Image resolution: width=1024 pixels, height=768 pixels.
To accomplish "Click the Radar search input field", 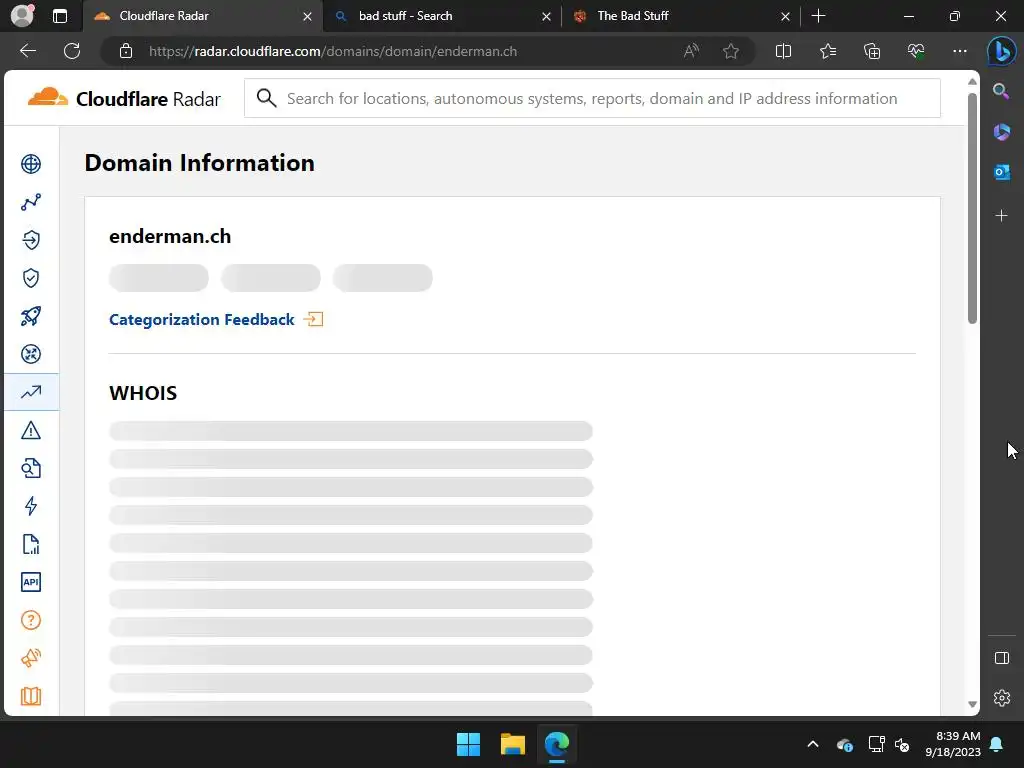I will point(592,98).
